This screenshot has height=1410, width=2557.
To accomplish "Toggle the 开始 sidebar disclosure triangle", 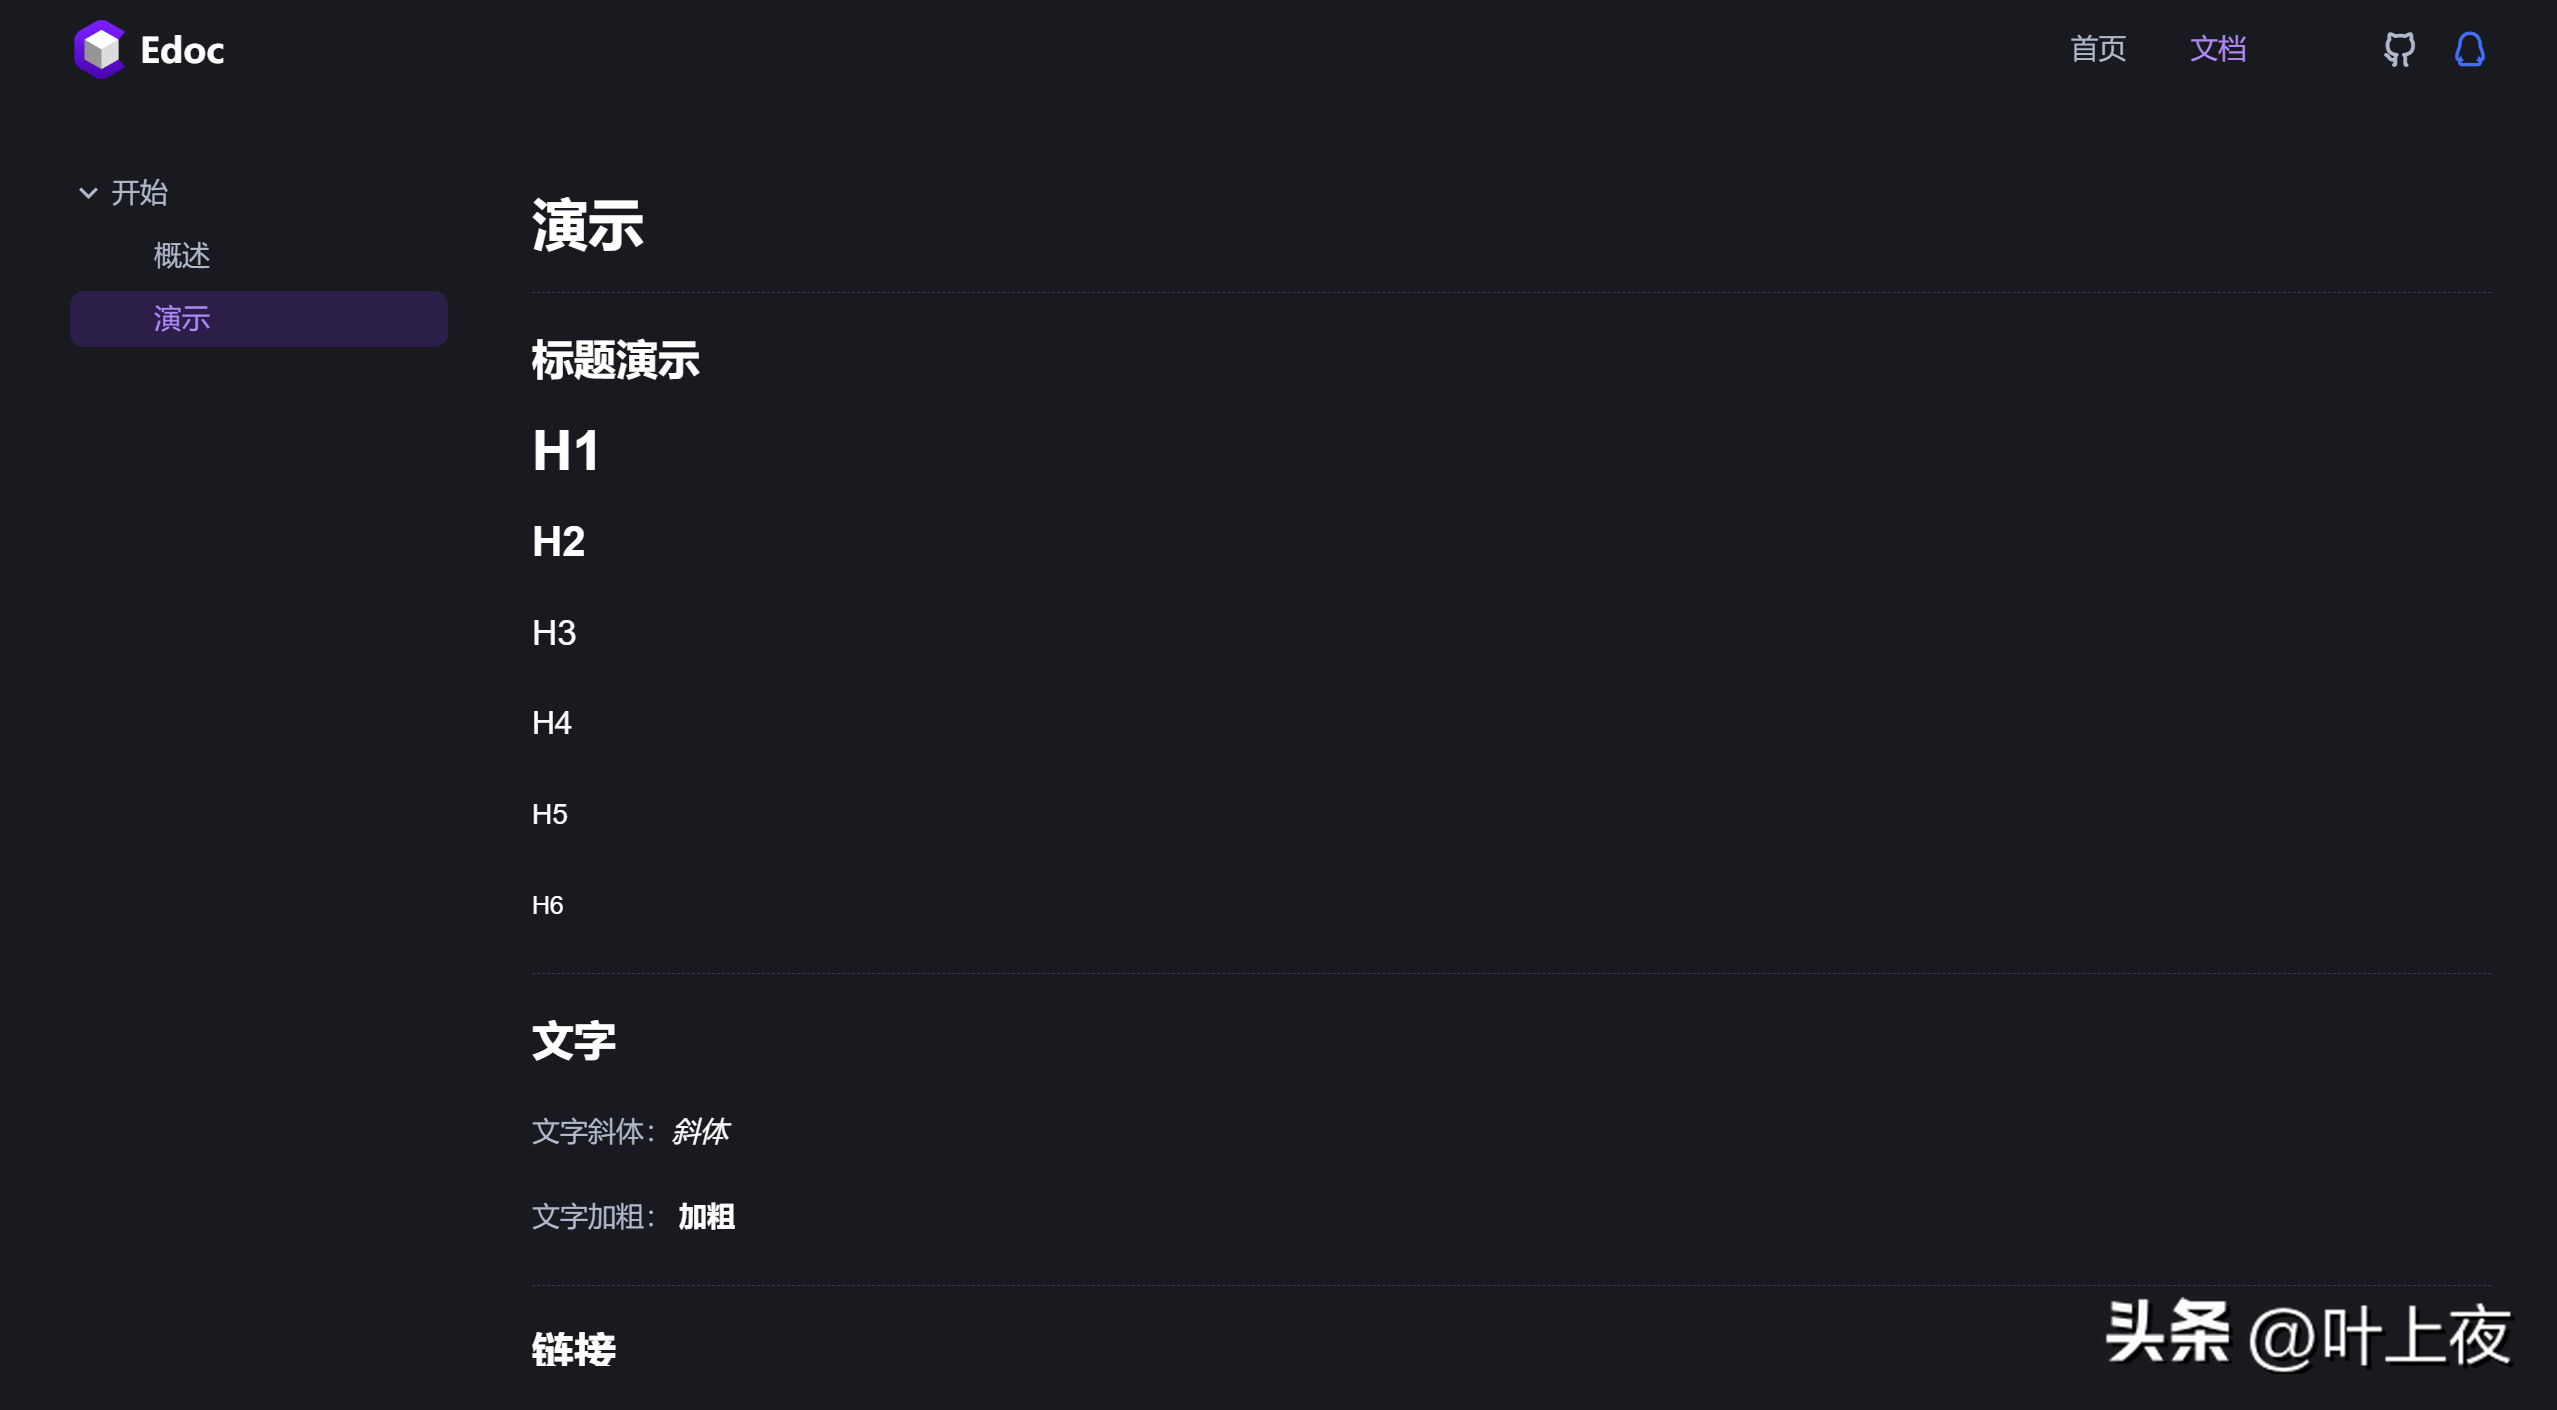I will pos(87,192).
